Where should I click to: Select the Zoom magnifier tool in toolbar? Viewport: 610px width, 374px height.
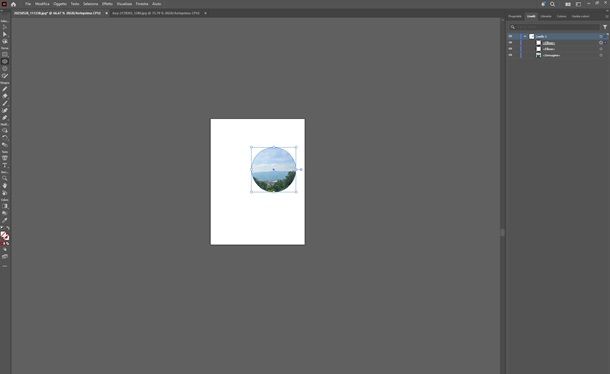5,179
